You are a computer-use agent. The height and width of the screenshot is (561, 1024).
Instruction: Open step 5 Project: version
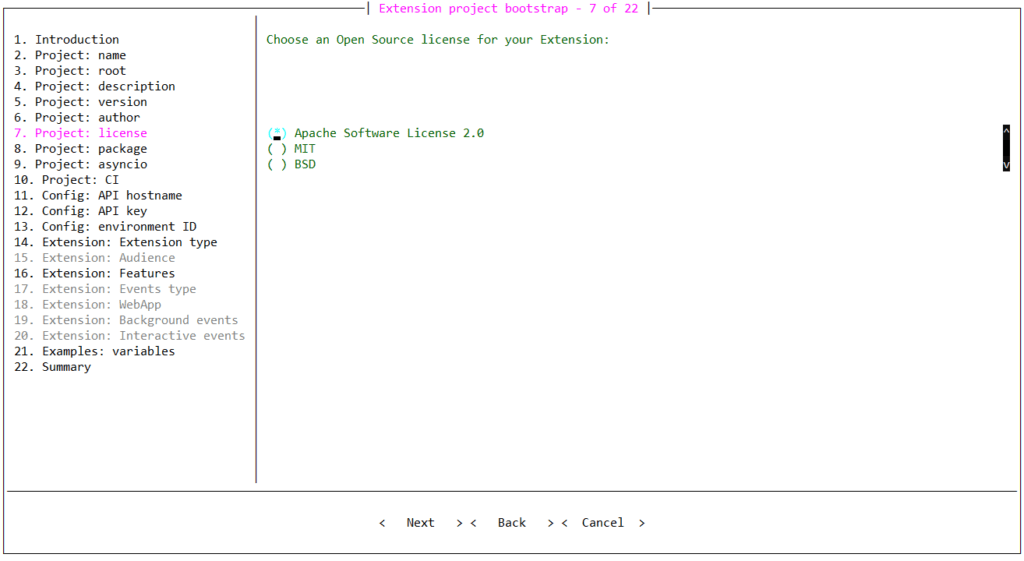[x=80, y=102]
